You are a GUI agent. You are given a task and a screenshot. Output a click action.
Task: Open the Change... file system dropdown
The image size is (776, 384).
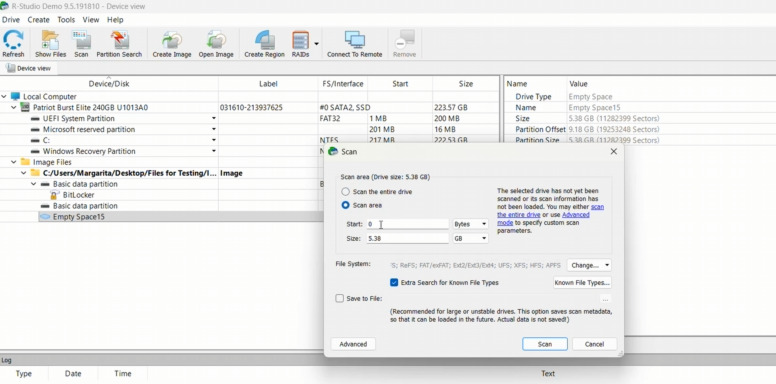(589, 265)
